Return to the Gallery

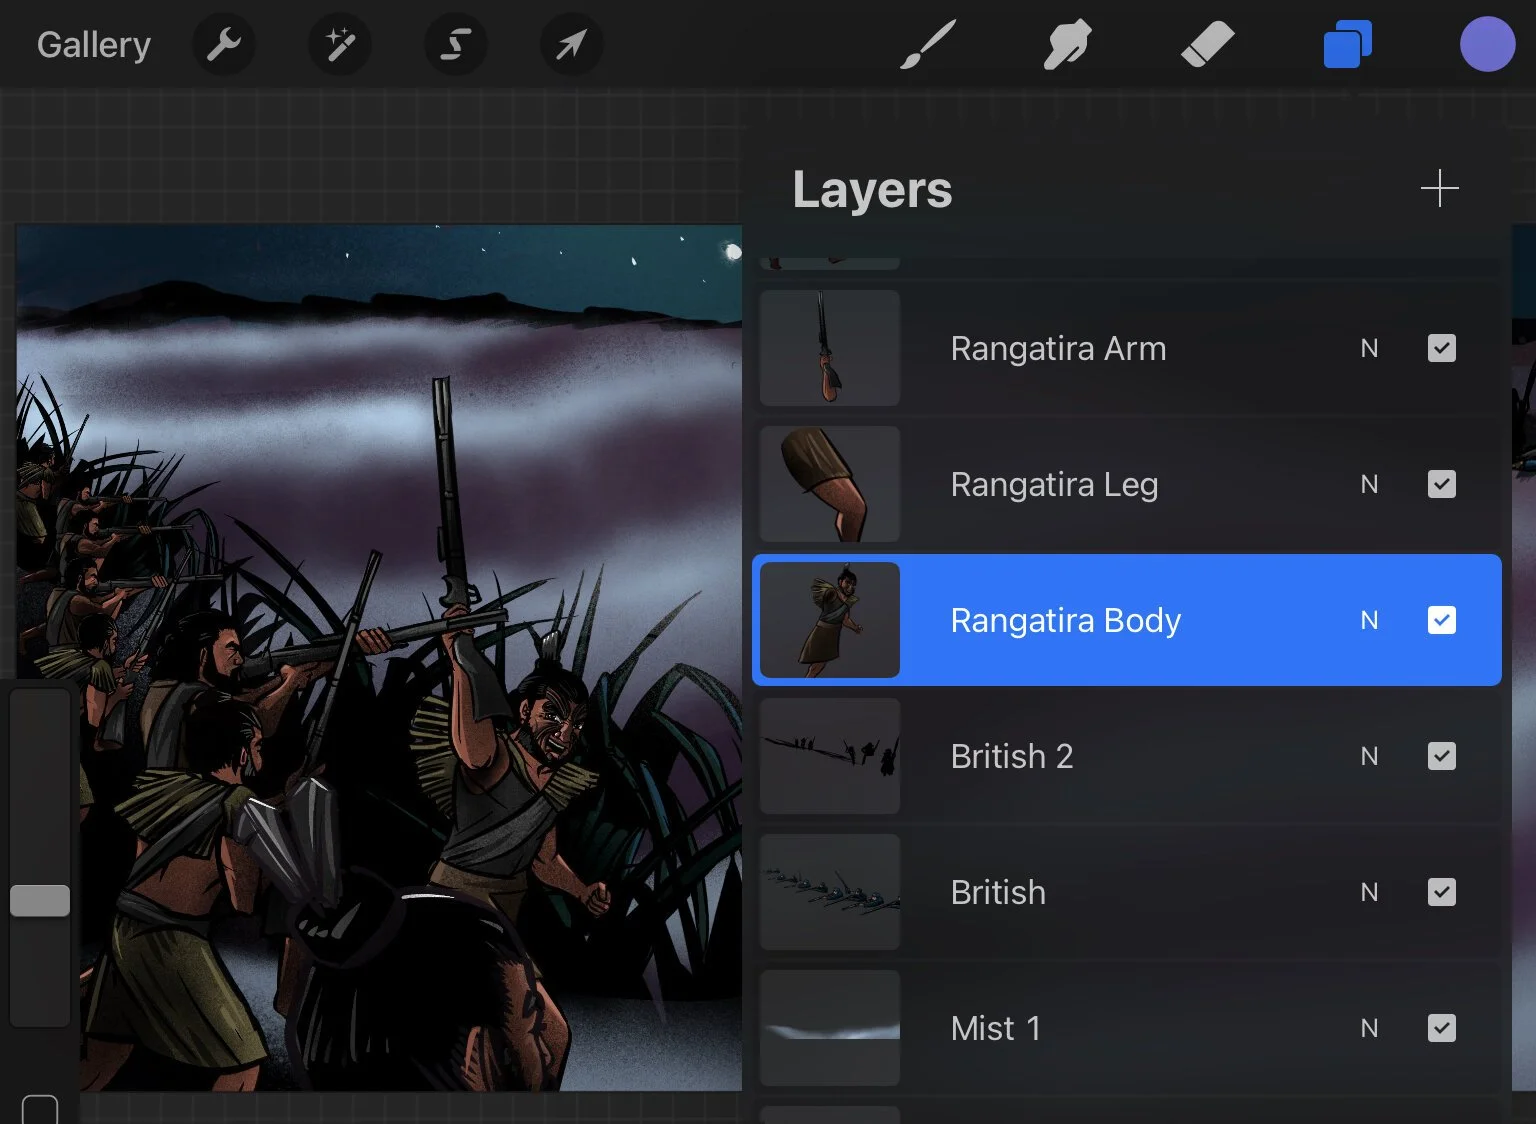94,45
